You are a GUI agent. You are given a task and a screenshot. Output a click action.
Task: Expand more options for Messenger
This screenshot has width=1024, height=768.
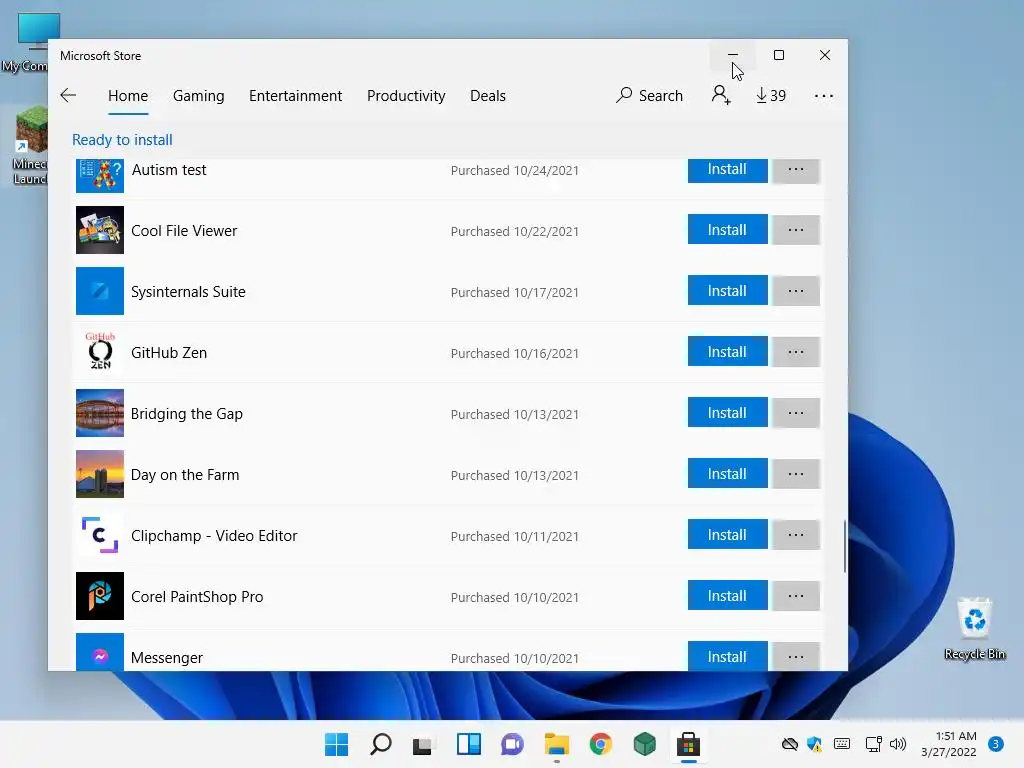coord(795,656)
